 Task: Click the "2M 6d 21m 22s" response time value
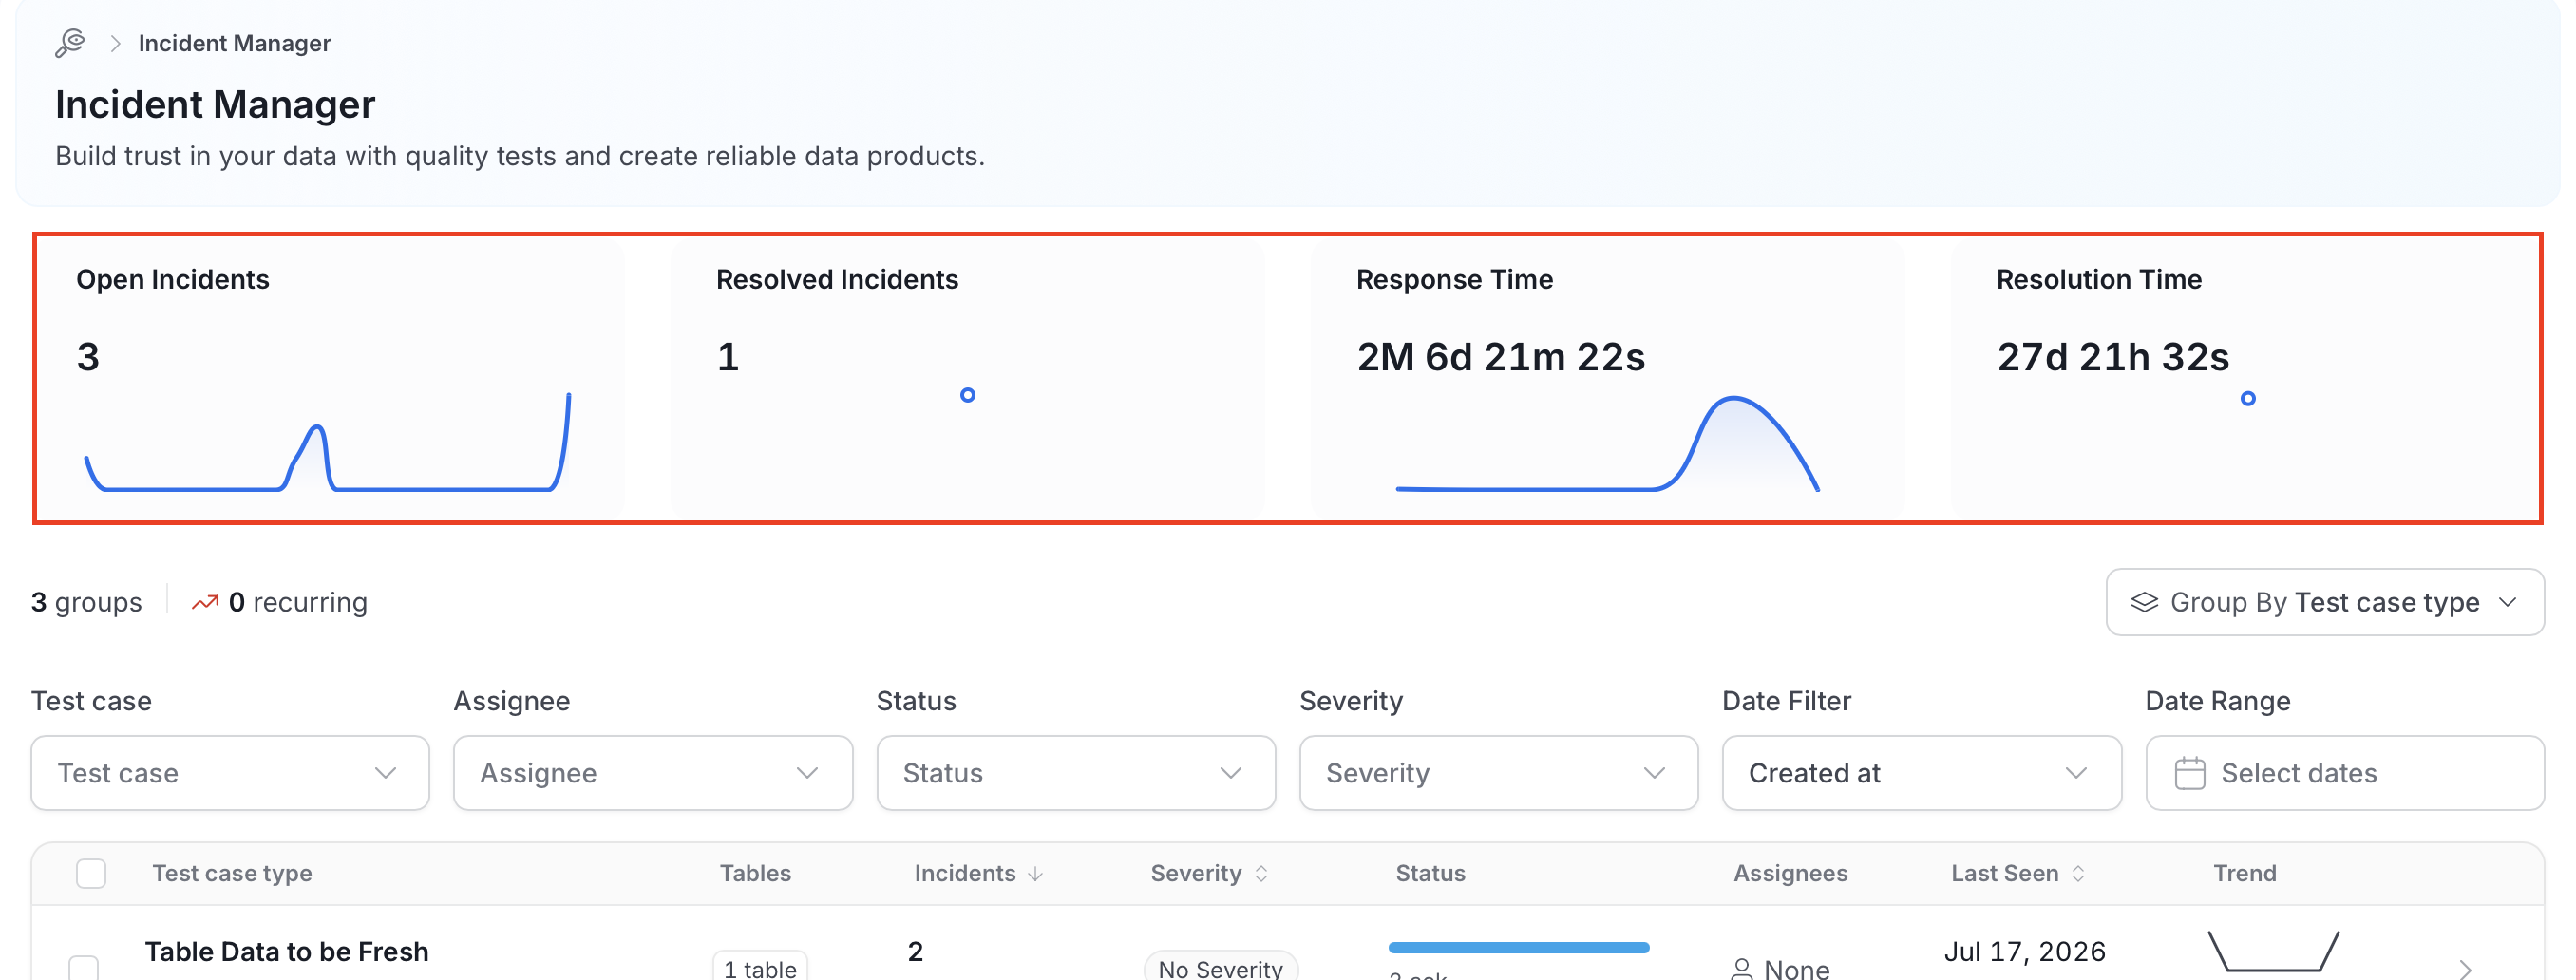(1500, 357)
